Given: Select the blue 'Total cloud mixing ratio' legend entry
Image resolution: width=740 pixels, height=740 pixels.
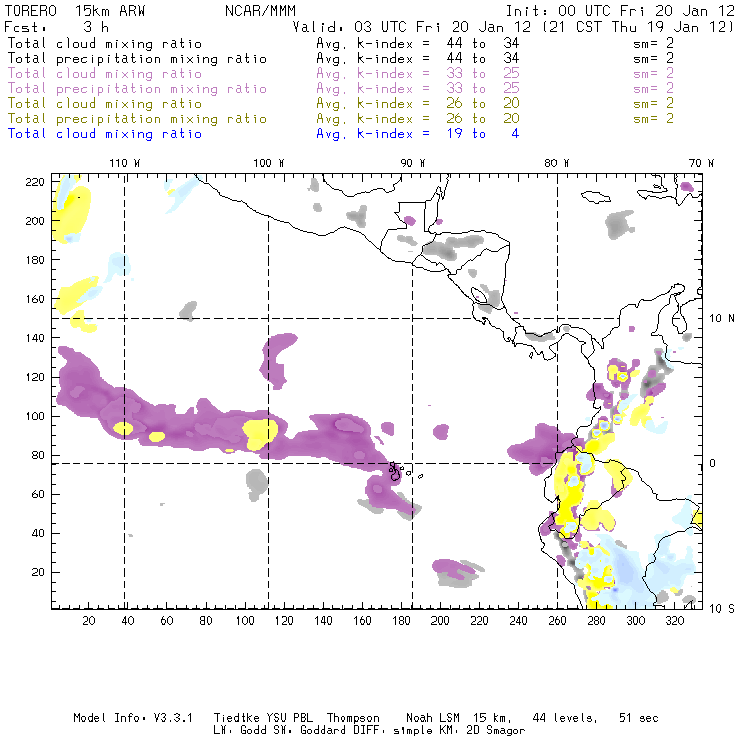Looking at the screenshot, I should click(x=105, y=134).
